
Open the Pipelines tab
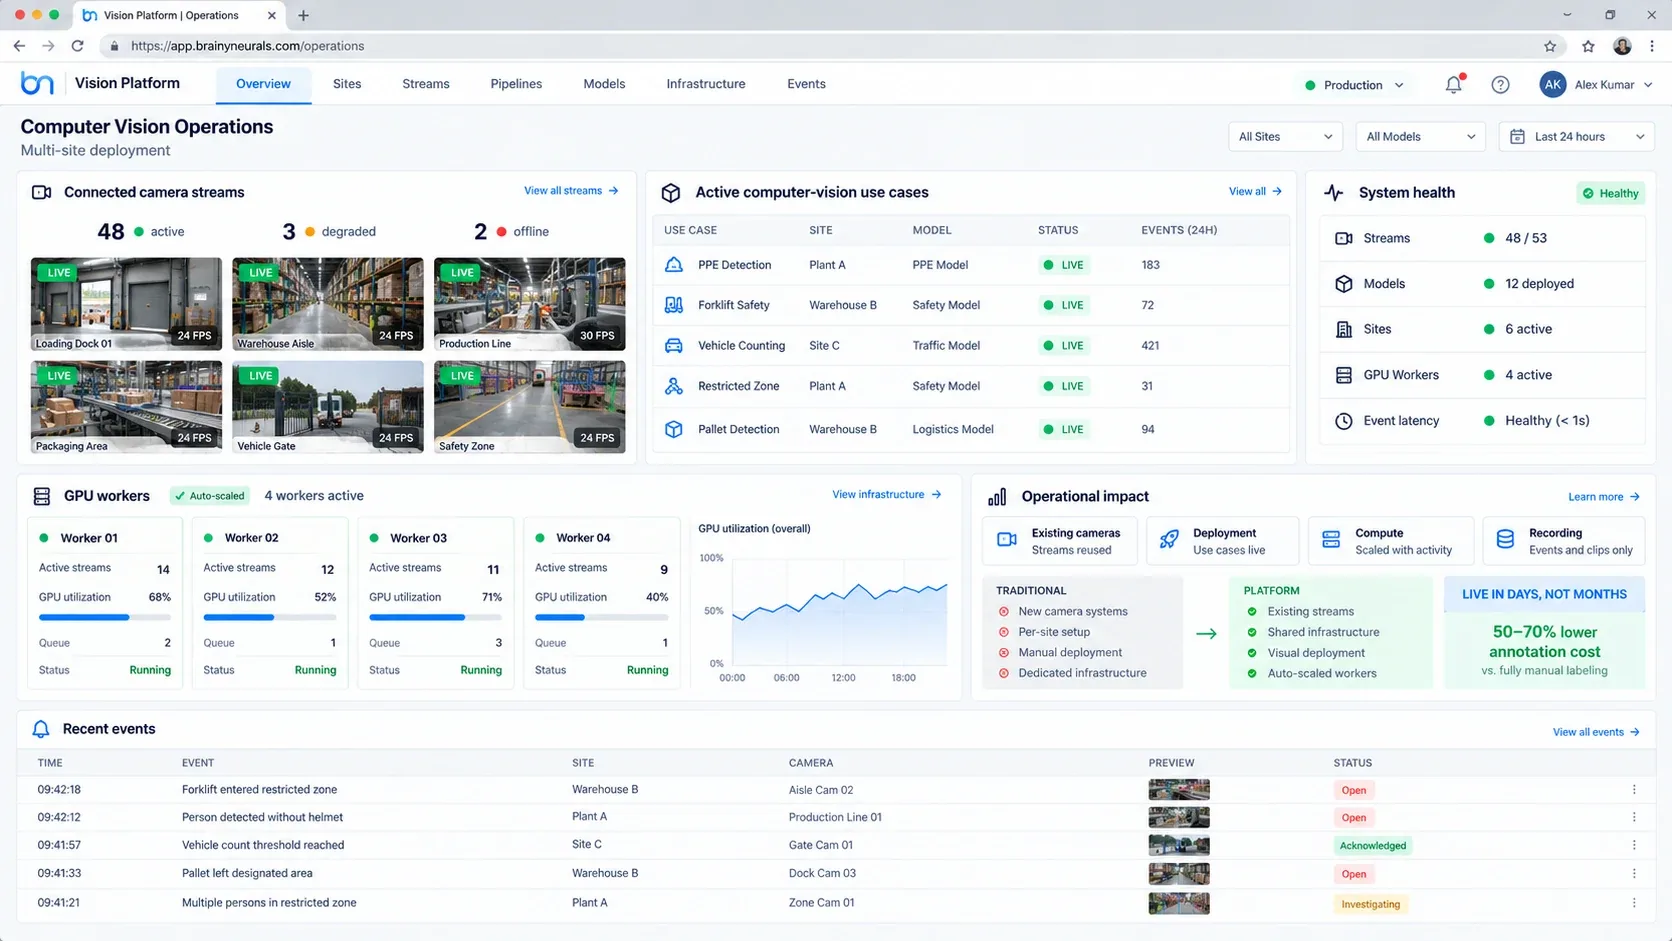[x=516, y=84]
